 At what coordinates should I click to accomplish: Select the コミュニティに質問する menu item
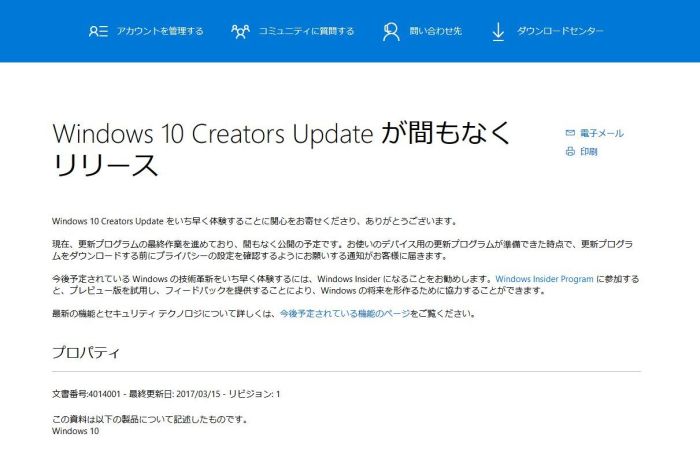306,31
